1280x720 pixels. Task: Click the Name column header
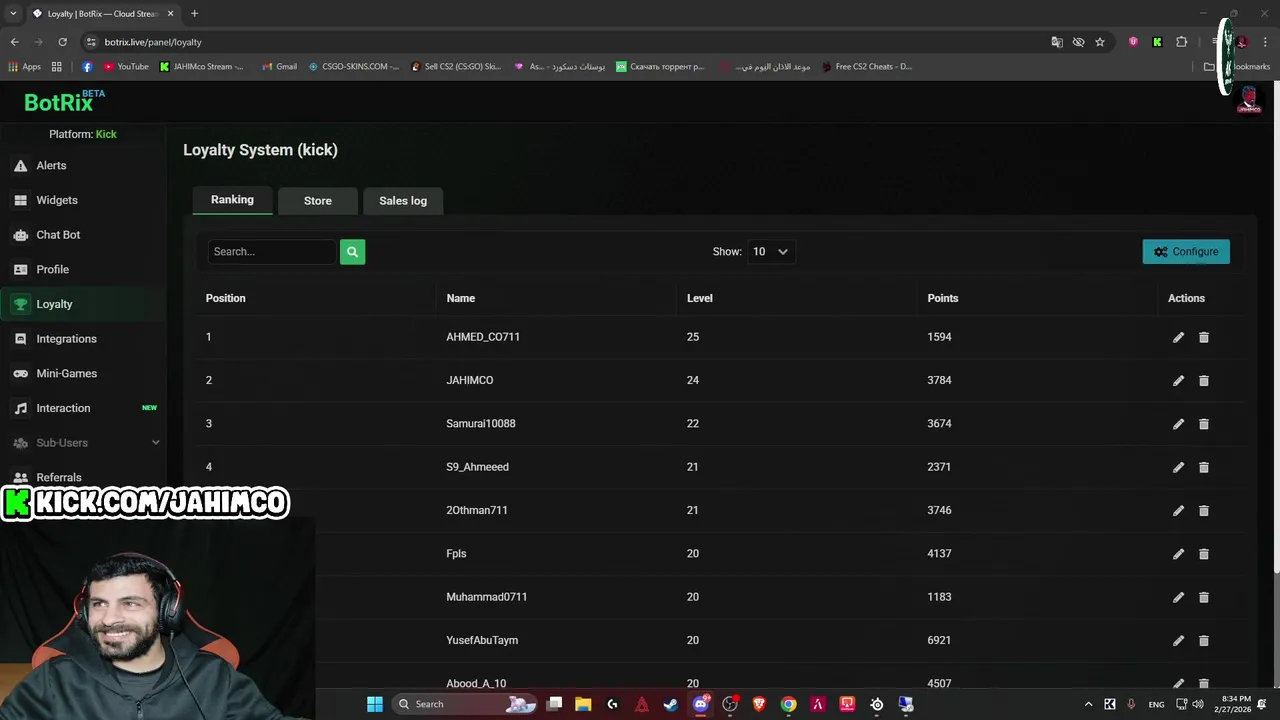click(x=460, y=298)
